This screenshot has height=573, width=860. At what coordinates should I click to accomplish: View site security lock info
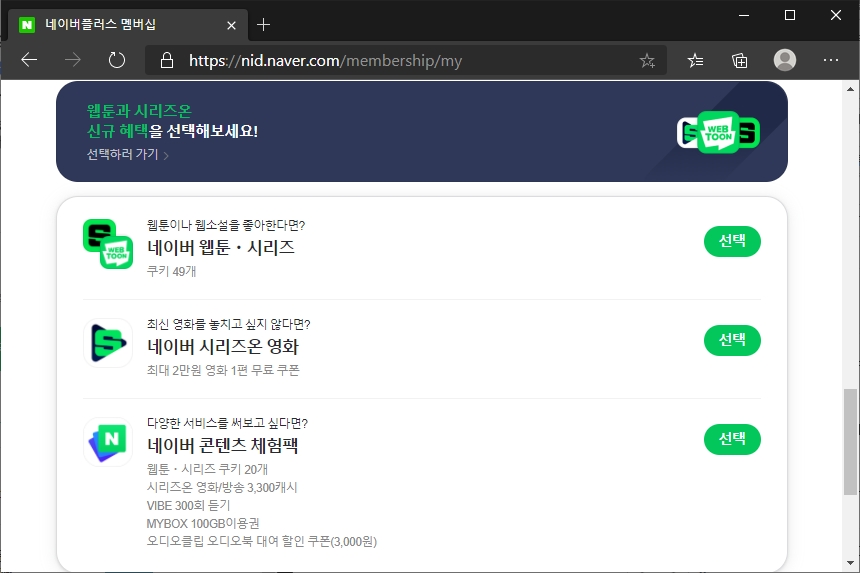(x=167, y=60)
